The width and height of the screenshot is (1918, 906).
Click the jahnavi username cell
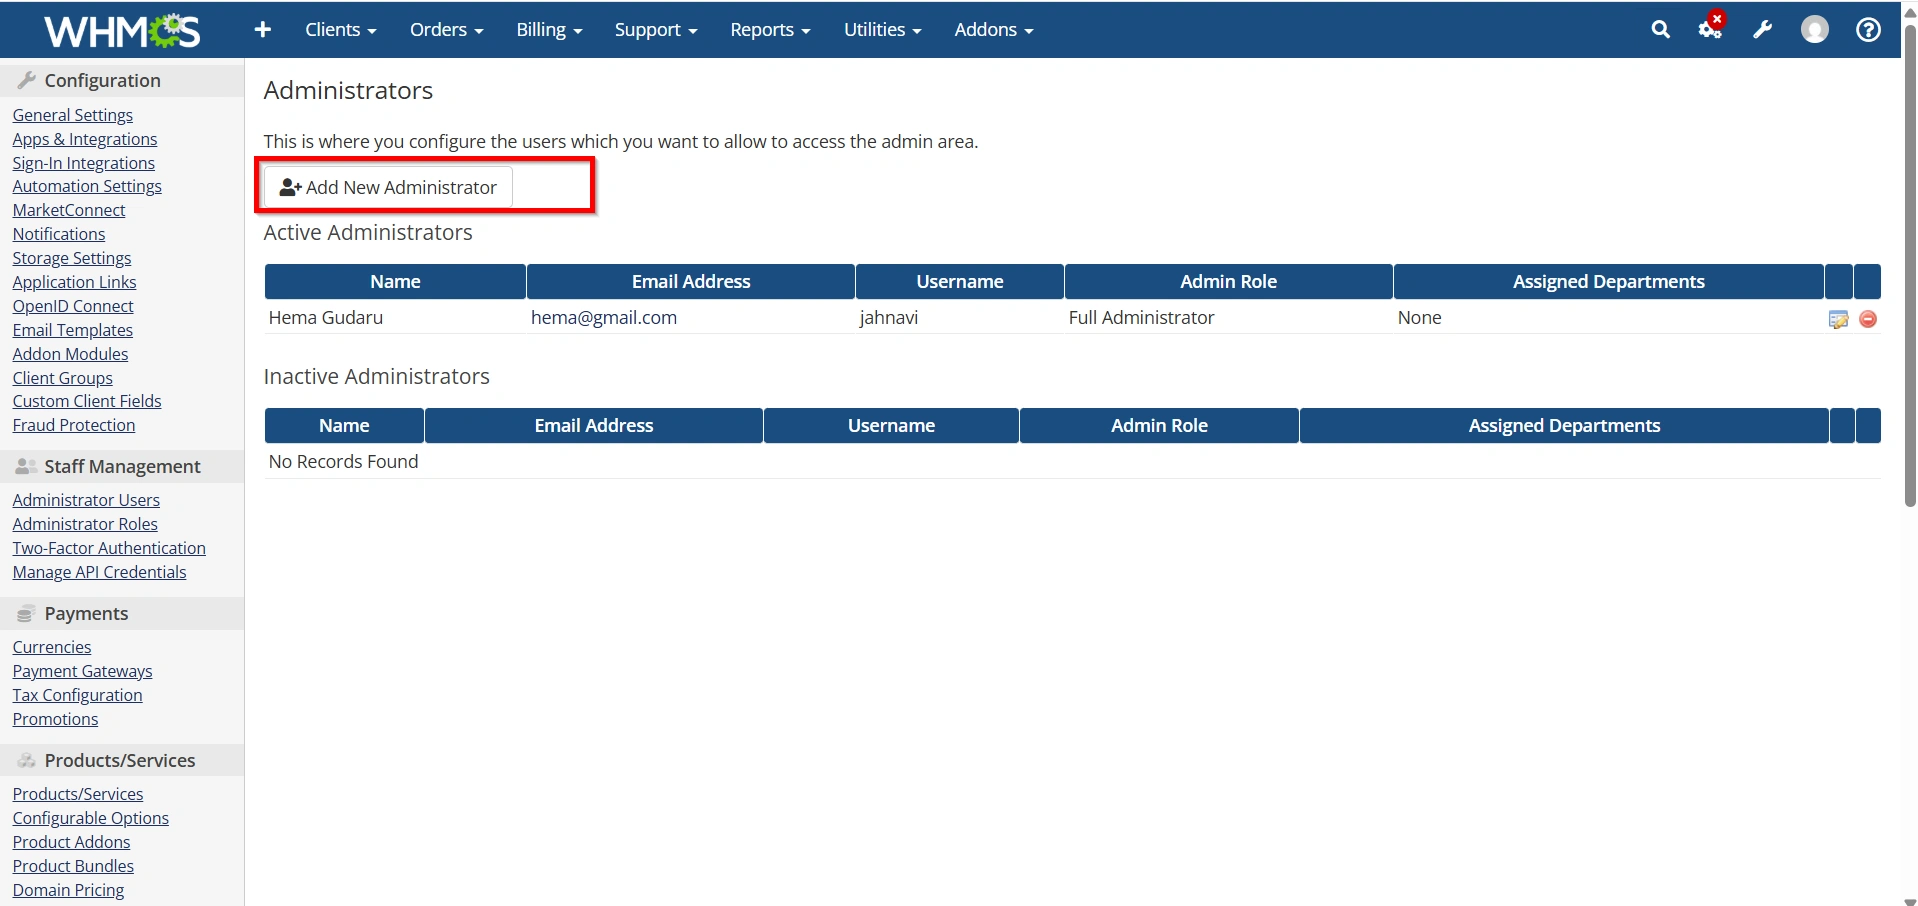pyautogui.click(x=889, y=317)
